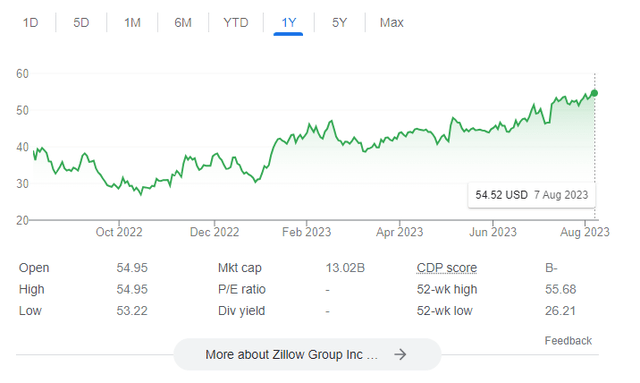Click the 40 y-axis label

(x=22, y=147)
